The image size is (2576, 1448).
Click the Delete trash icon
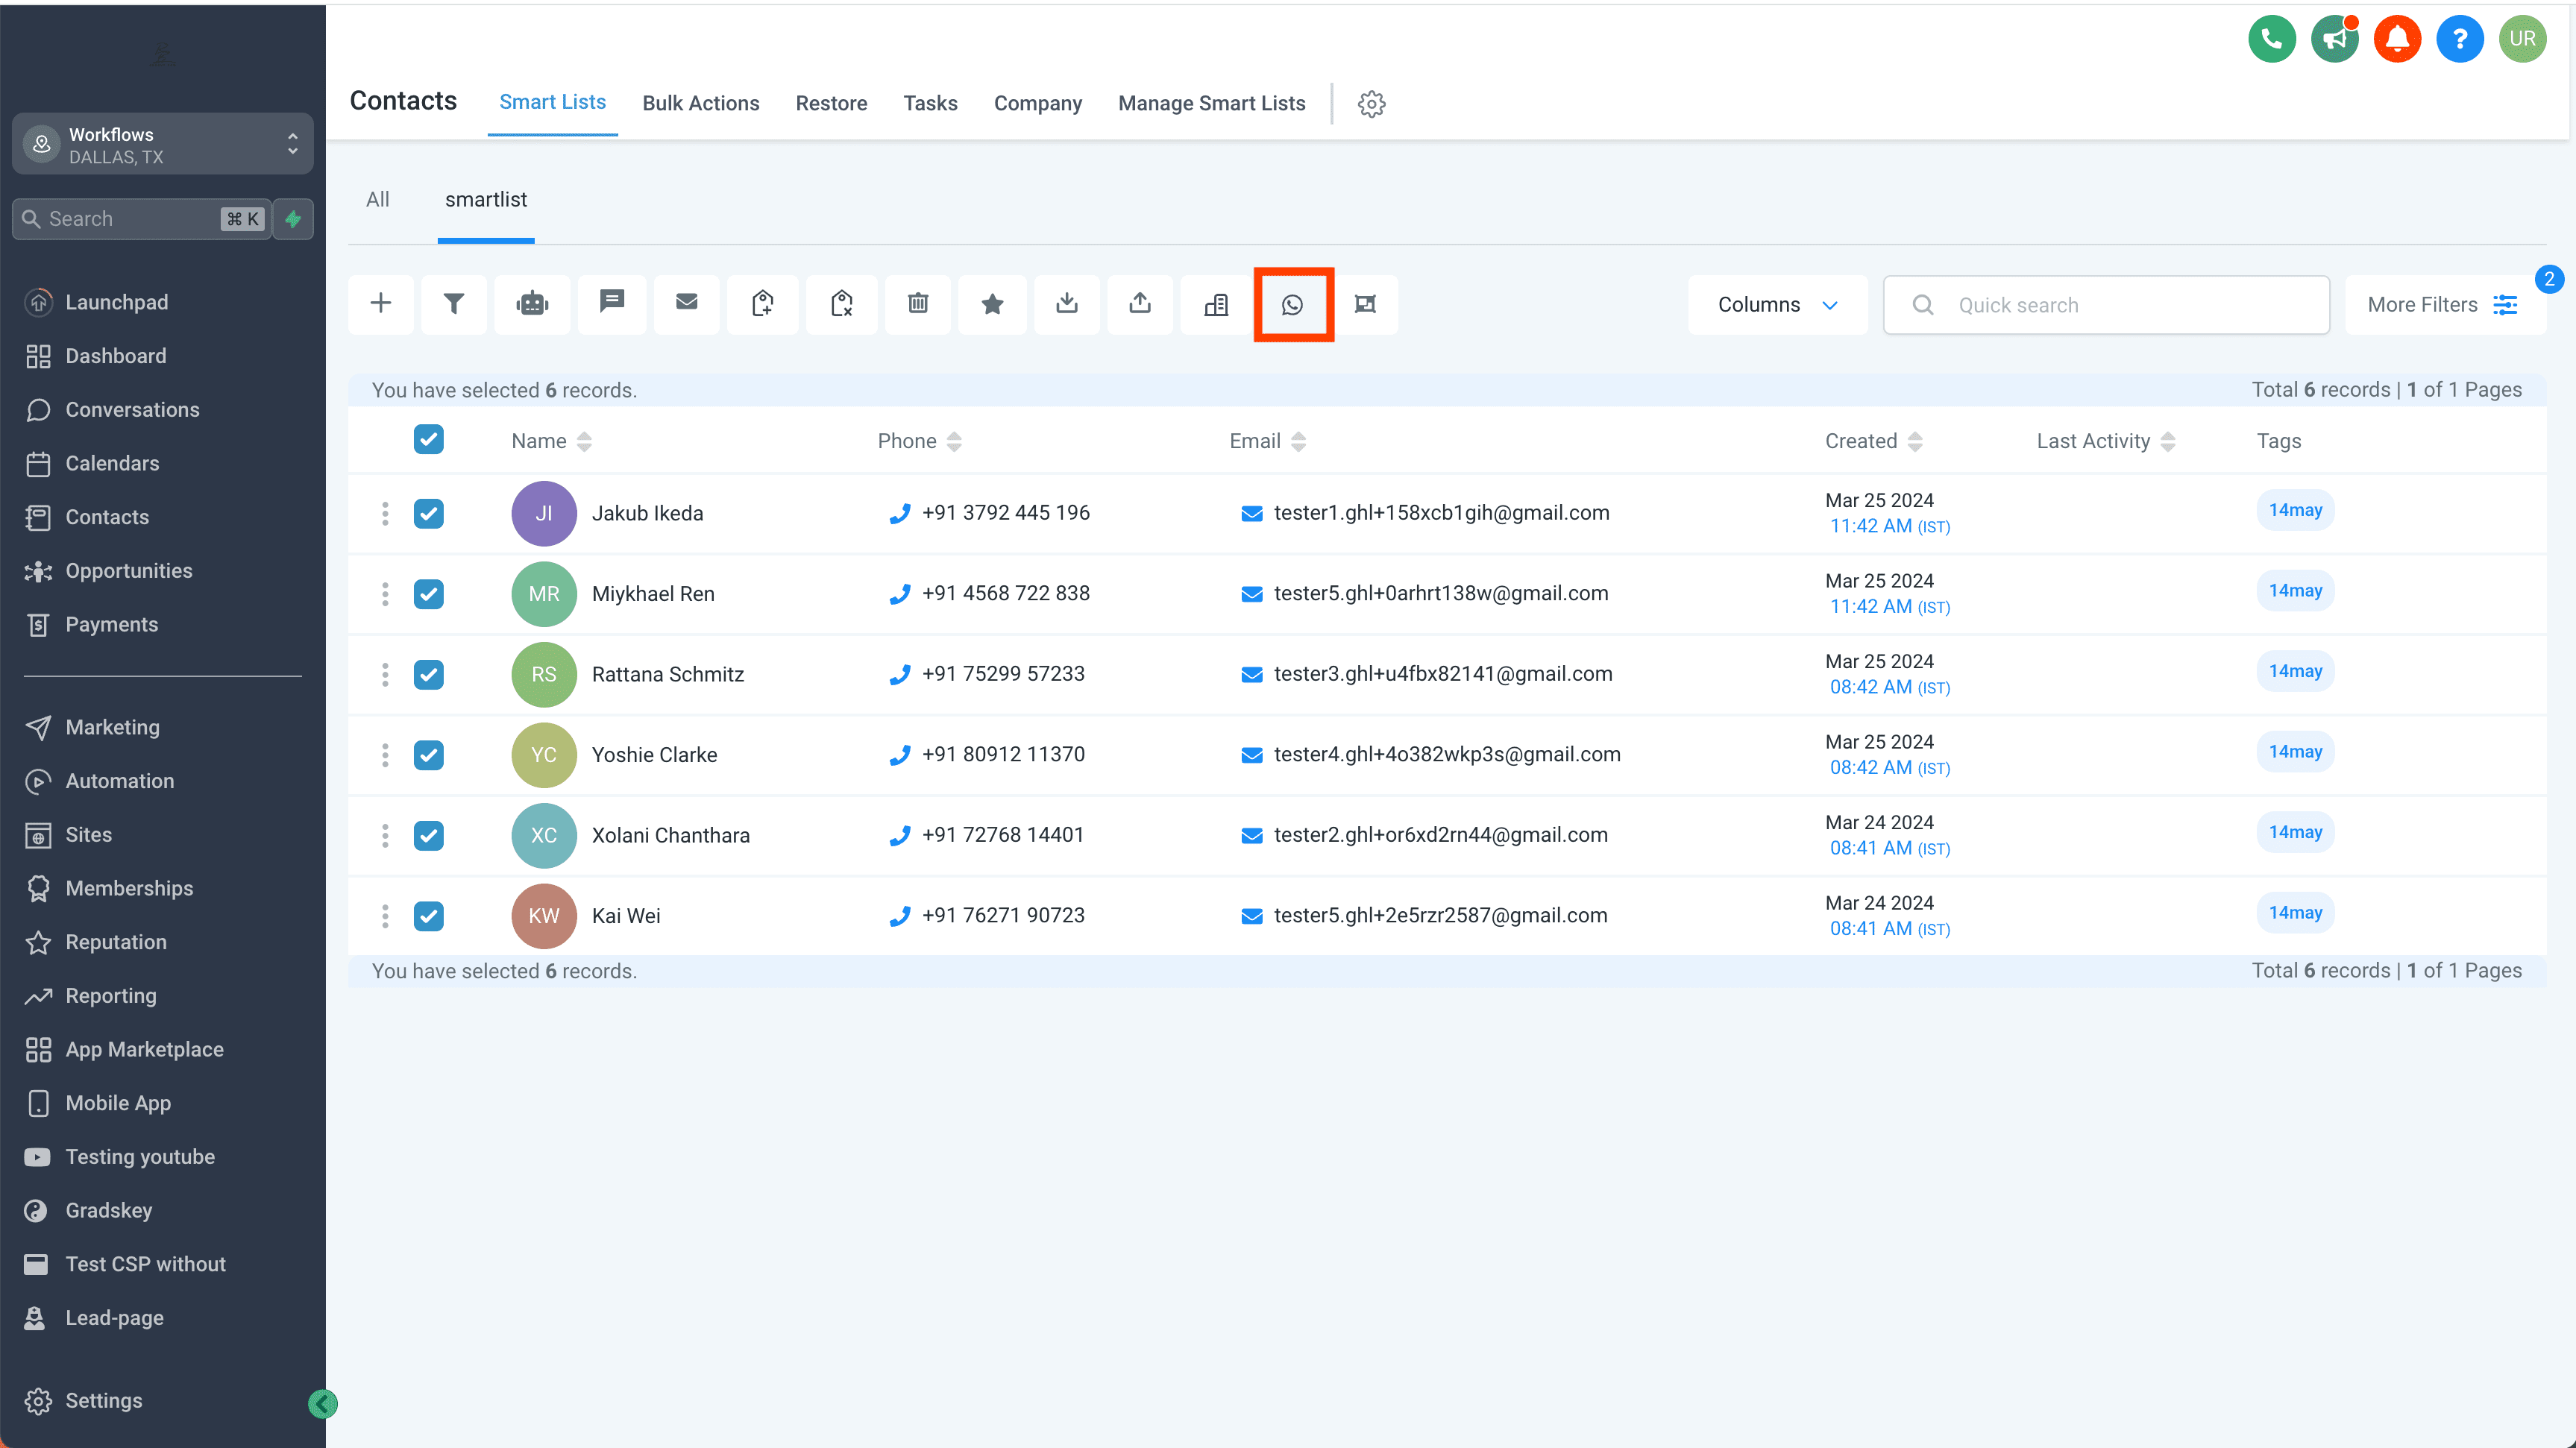918,304
